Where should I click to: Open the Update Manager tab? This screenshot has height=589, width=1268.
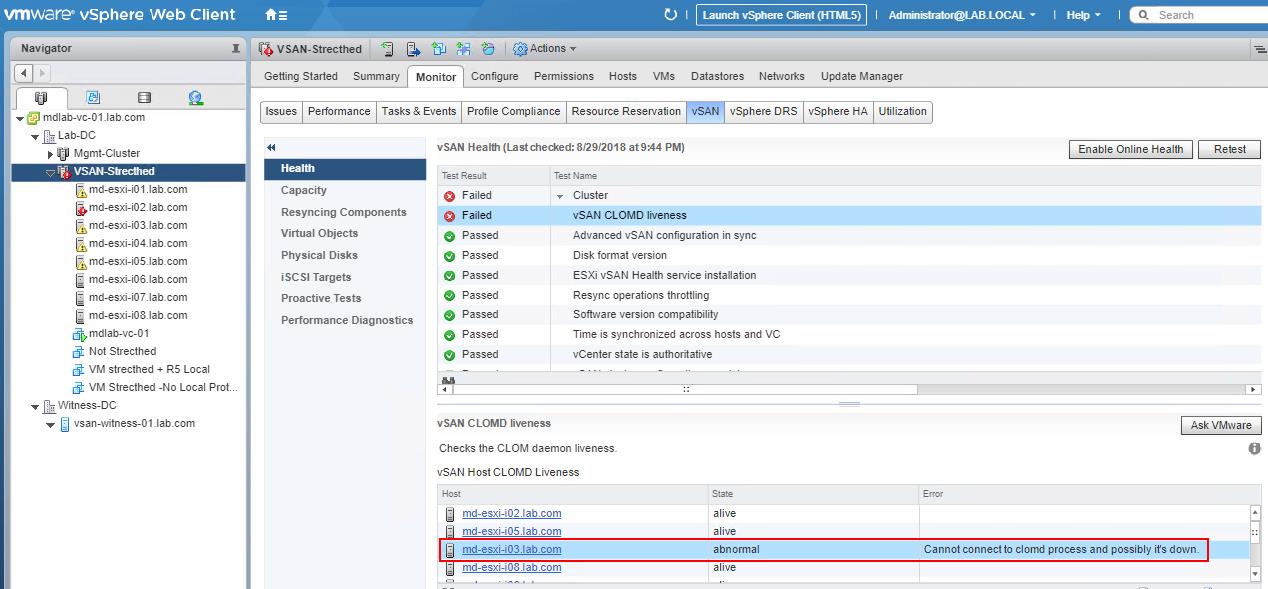point(862,76)
